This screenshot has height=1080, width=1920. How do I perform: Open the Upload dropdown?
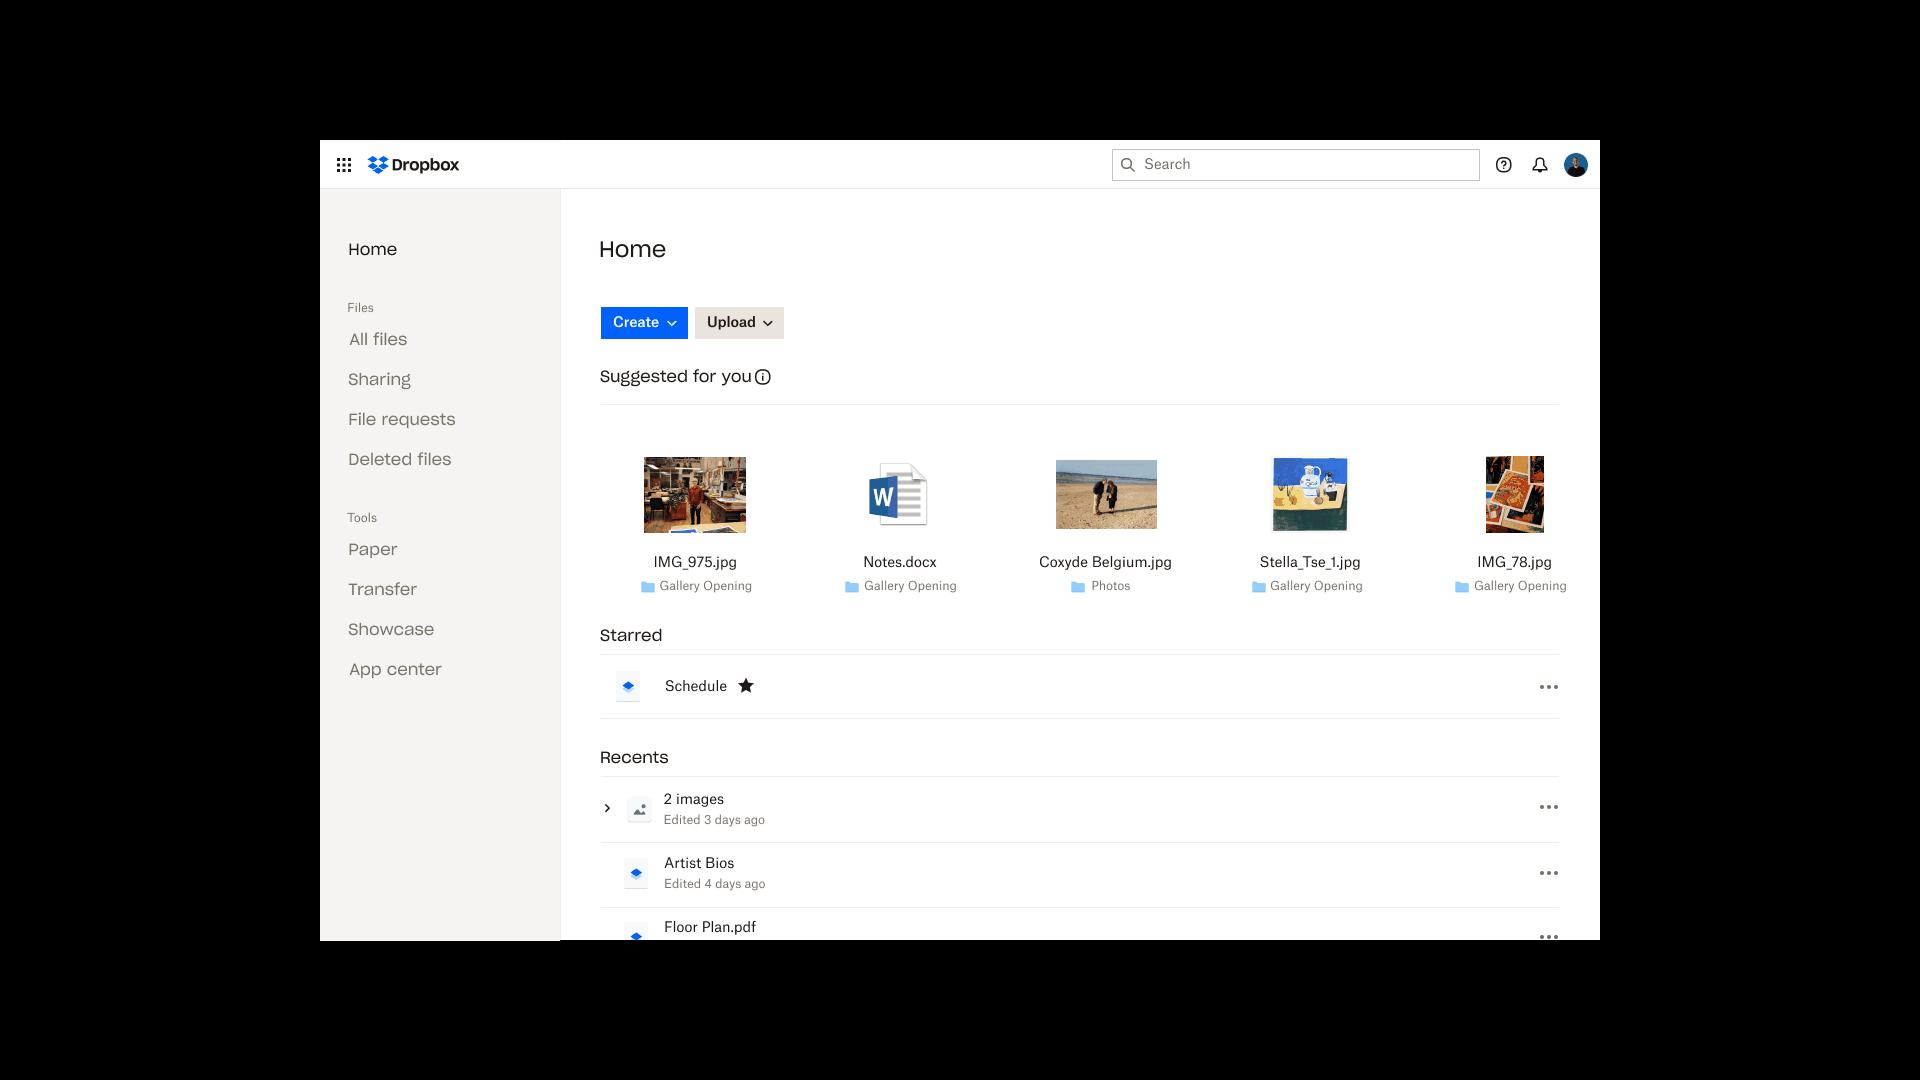[x=739, y=322]
